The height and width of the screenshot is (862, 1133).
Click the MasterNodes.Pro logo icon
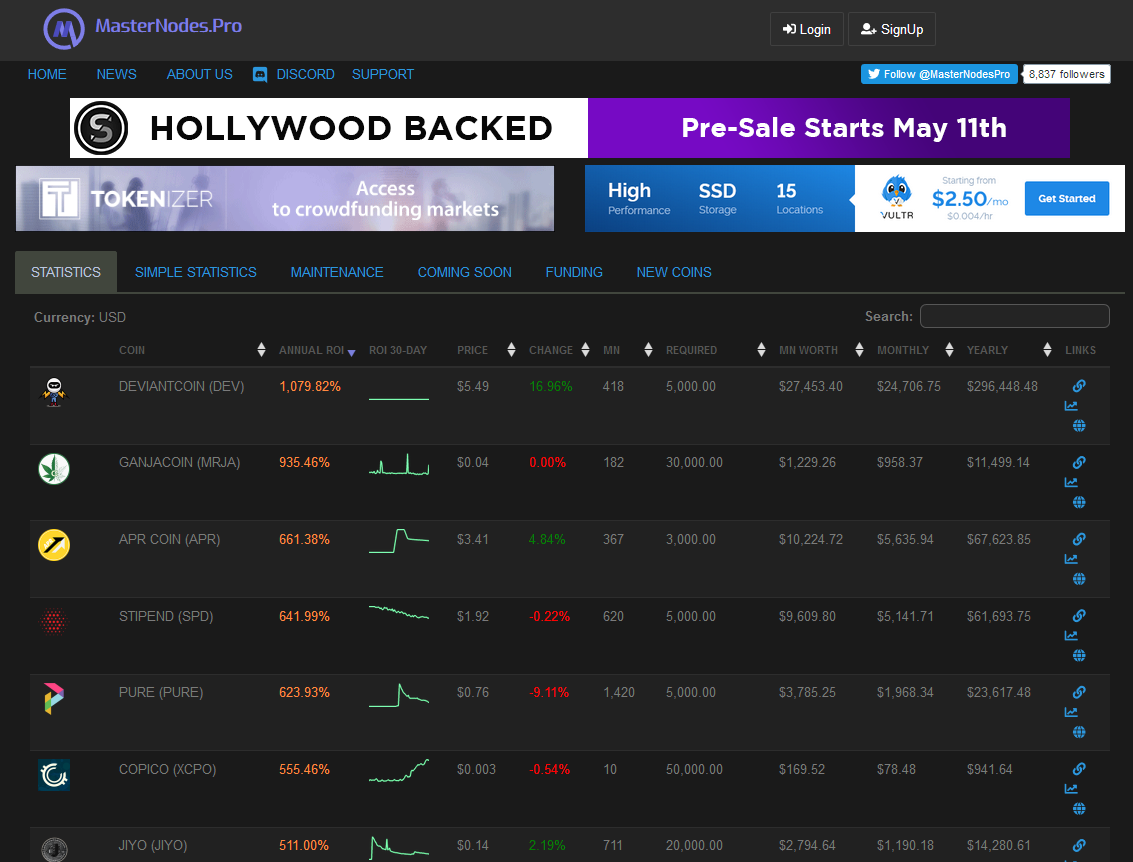pos(64,29)
